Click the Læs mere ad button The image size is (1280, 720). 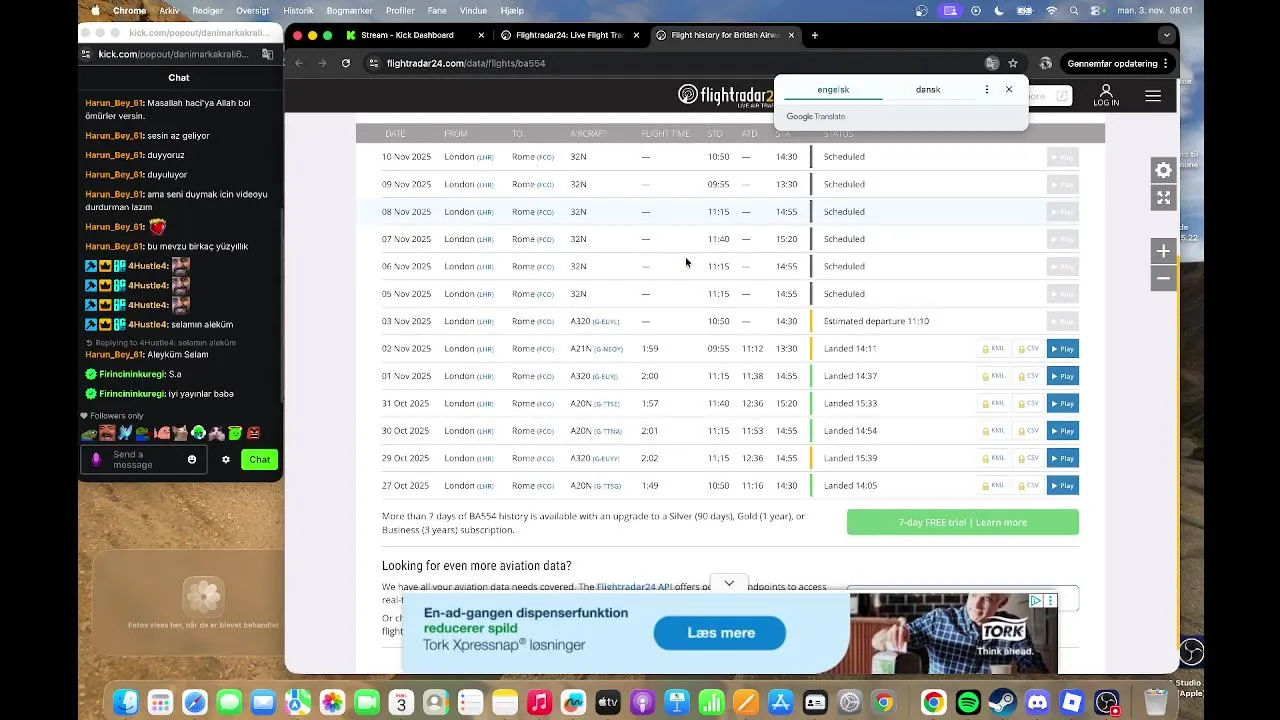(x=720, y=633)
